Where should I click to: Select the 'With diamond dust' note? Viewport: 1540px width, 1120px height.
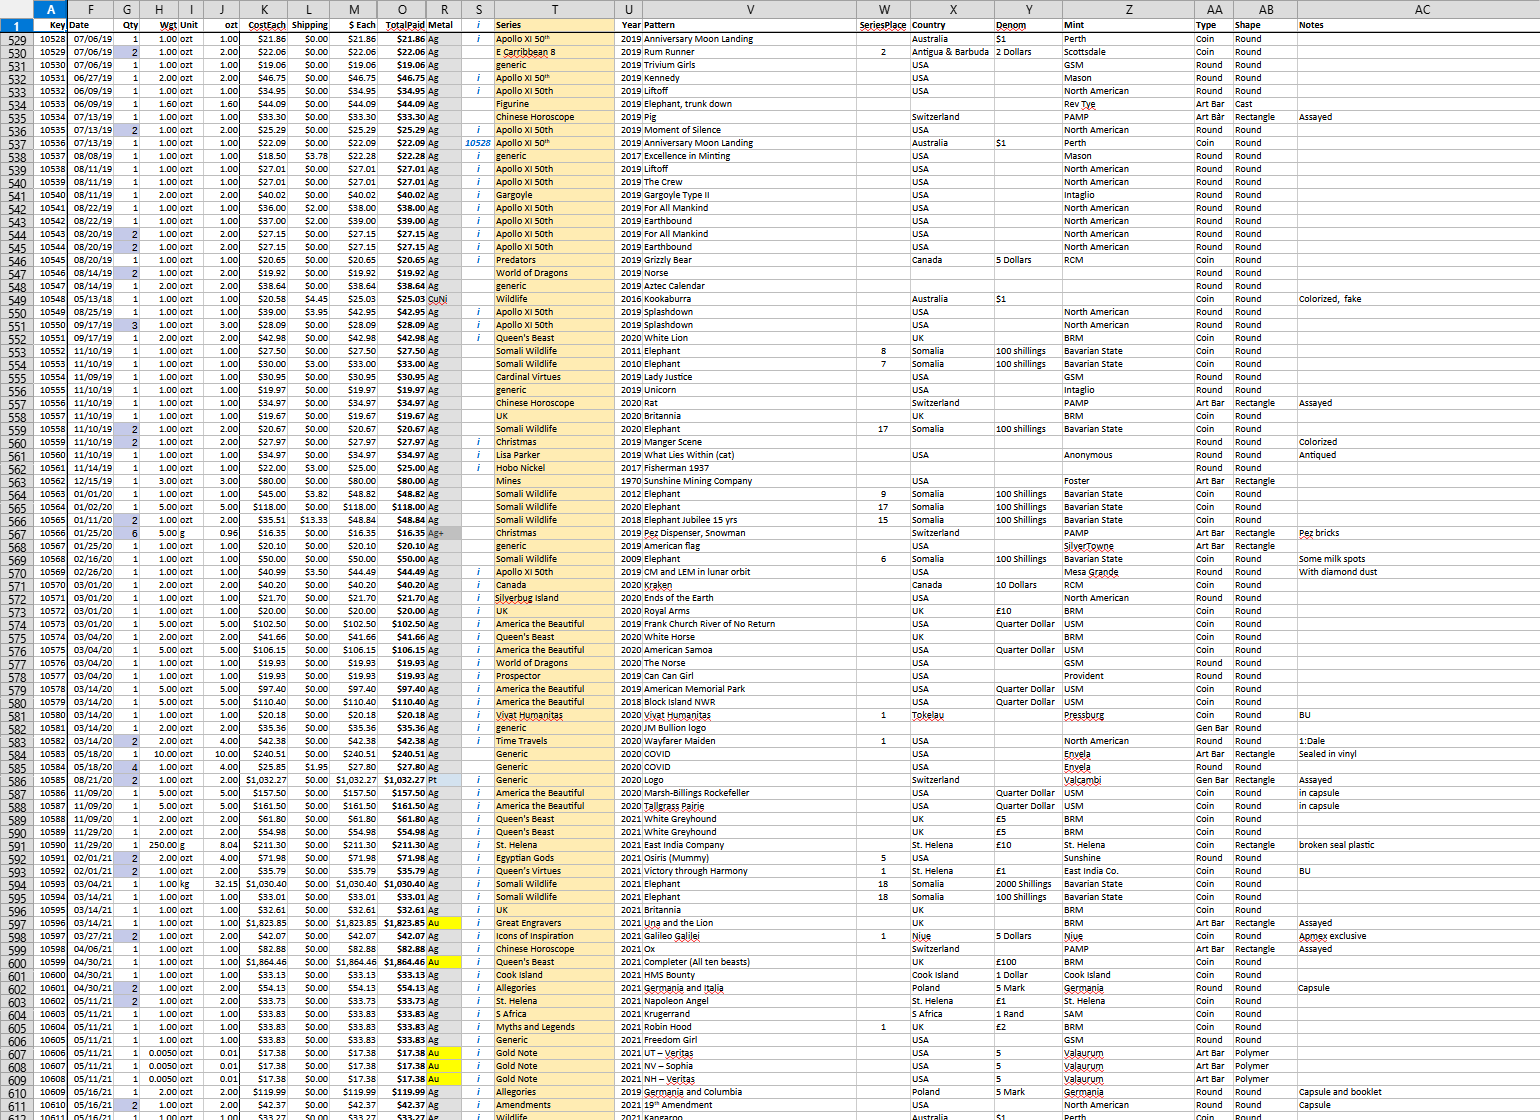(1422, 572)
